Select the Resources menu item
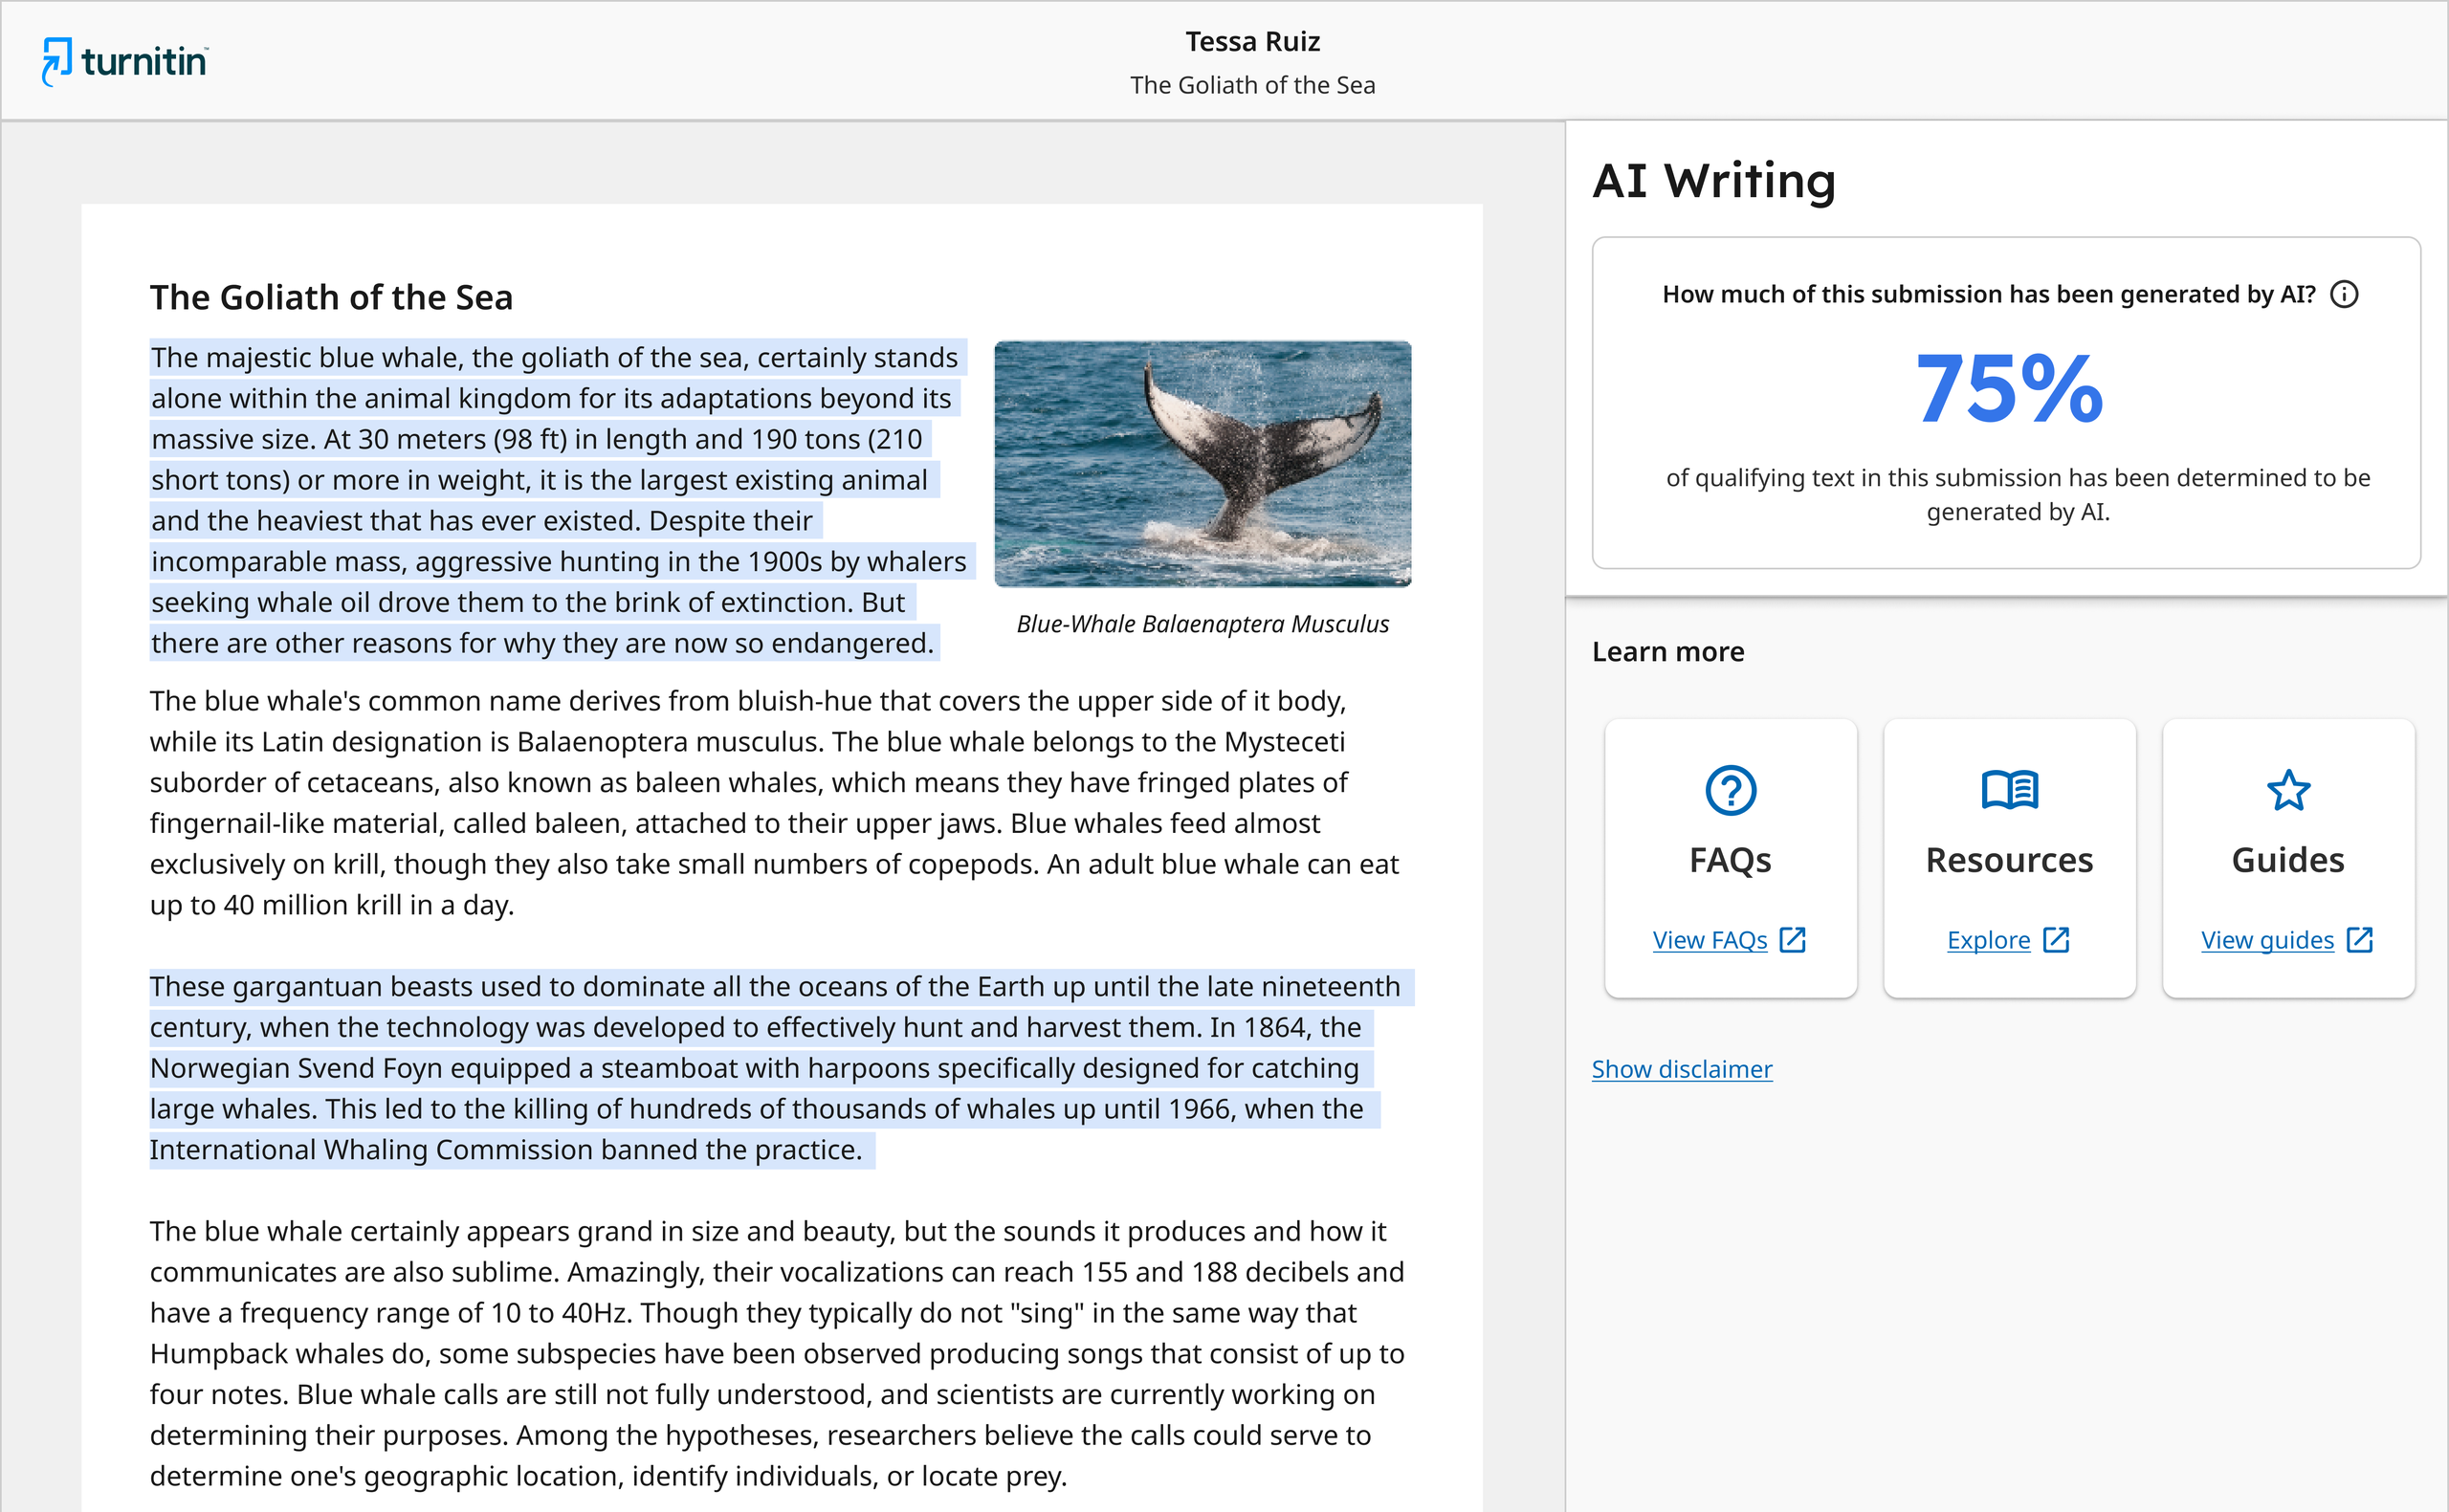 [x=2008, y=855]
